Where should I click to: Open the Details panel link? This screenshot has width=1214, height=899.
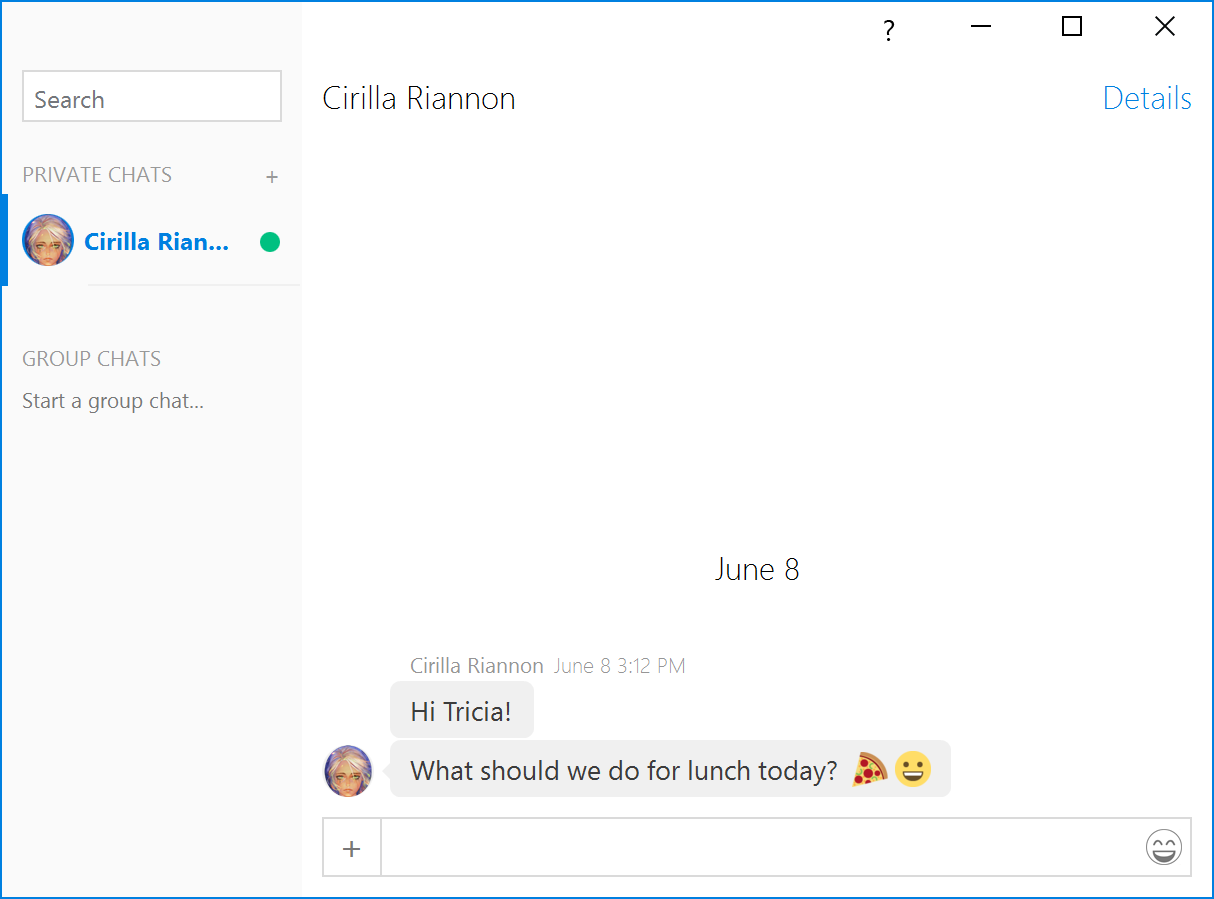(x=1147, y=98)
